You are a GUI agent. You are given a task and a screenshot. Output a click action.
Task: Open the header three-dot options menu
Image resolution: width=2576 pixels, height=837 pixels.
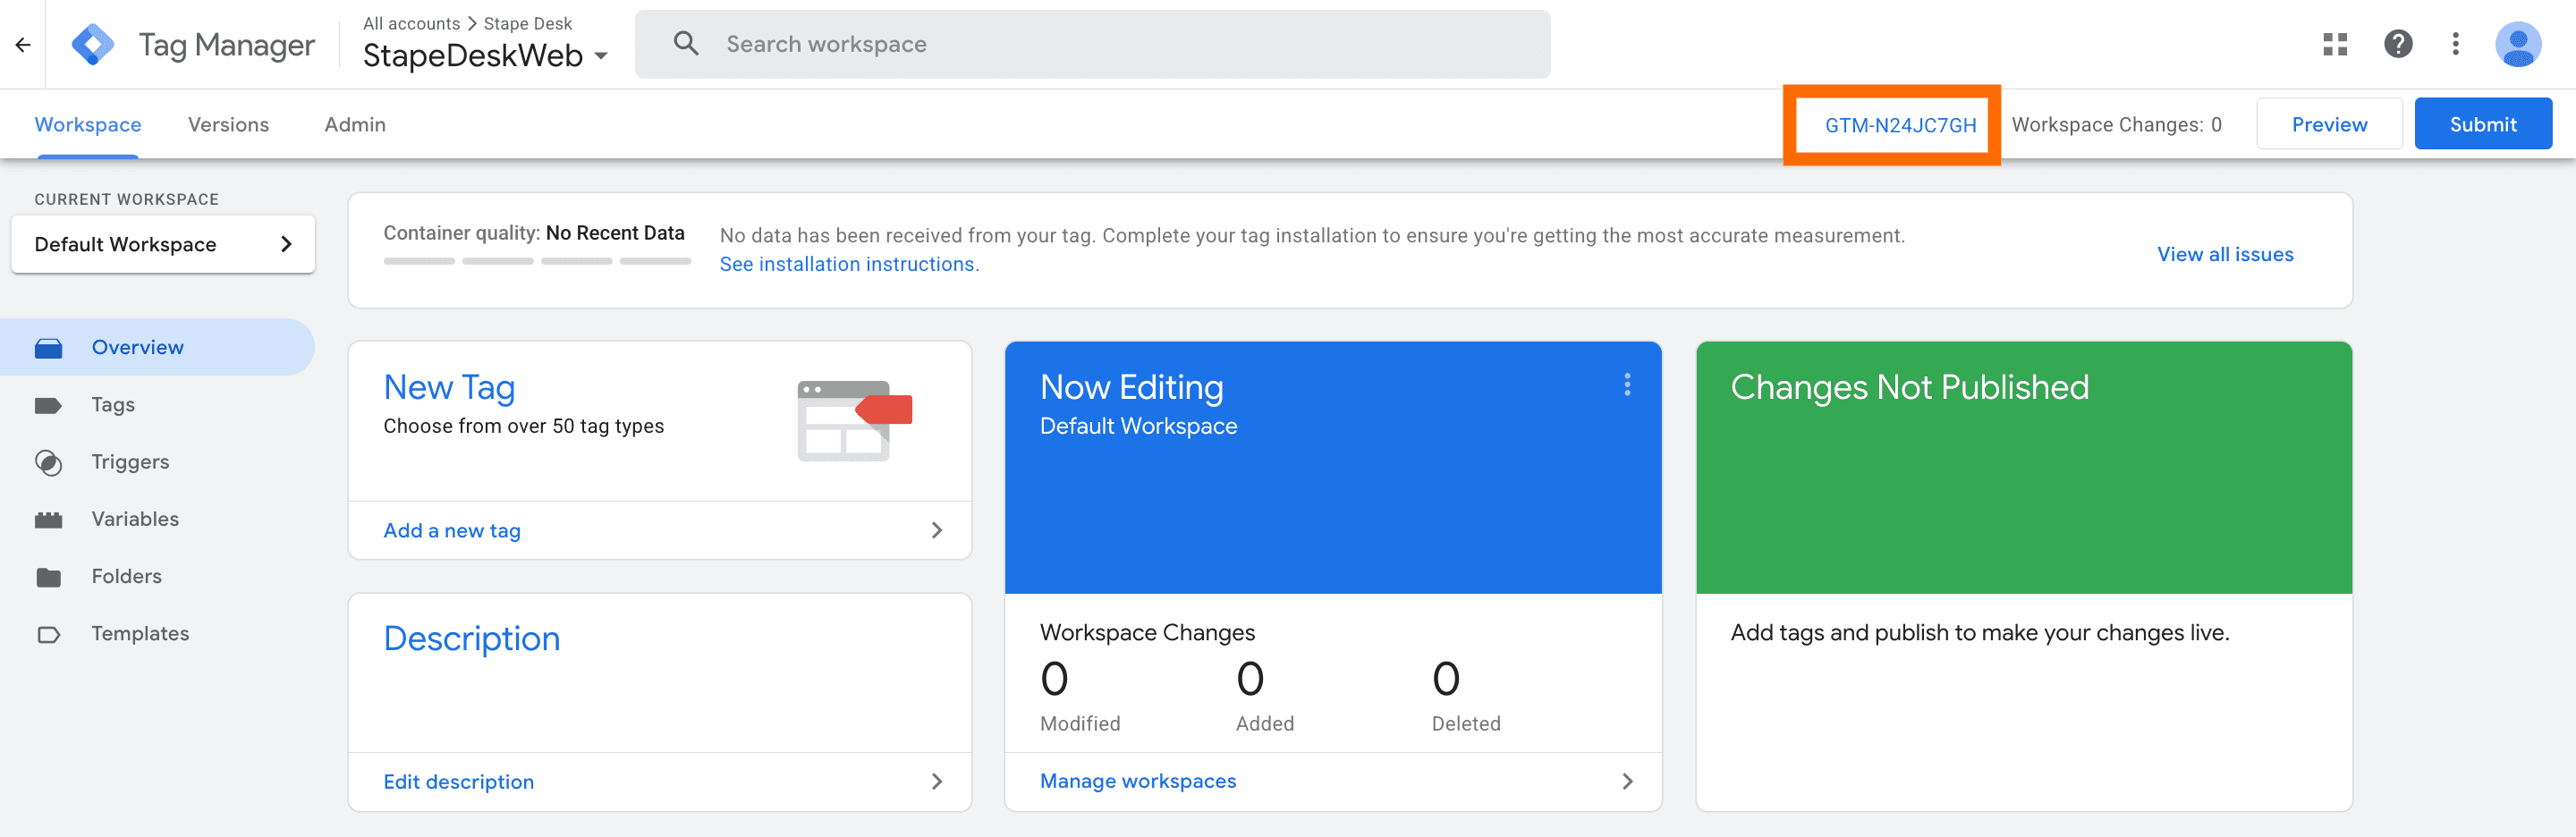click(2455, 44)
